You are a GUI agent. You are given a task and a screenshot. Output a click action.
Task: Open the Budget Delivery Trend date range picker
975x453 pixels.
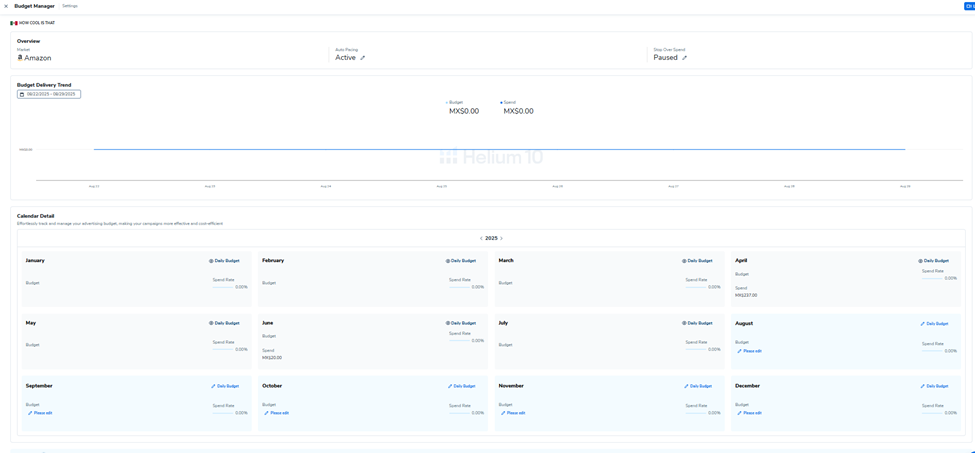49,94
